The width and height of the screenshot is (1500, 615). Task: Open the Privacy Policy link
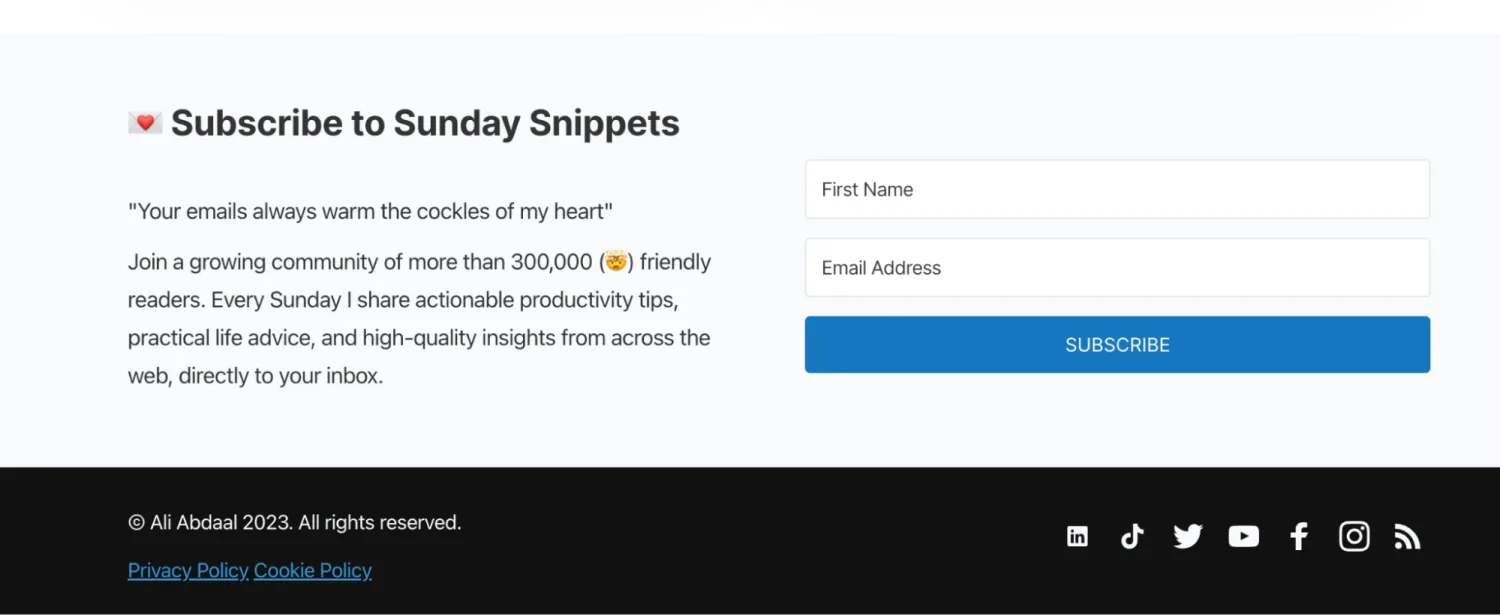tap(188, 571)
